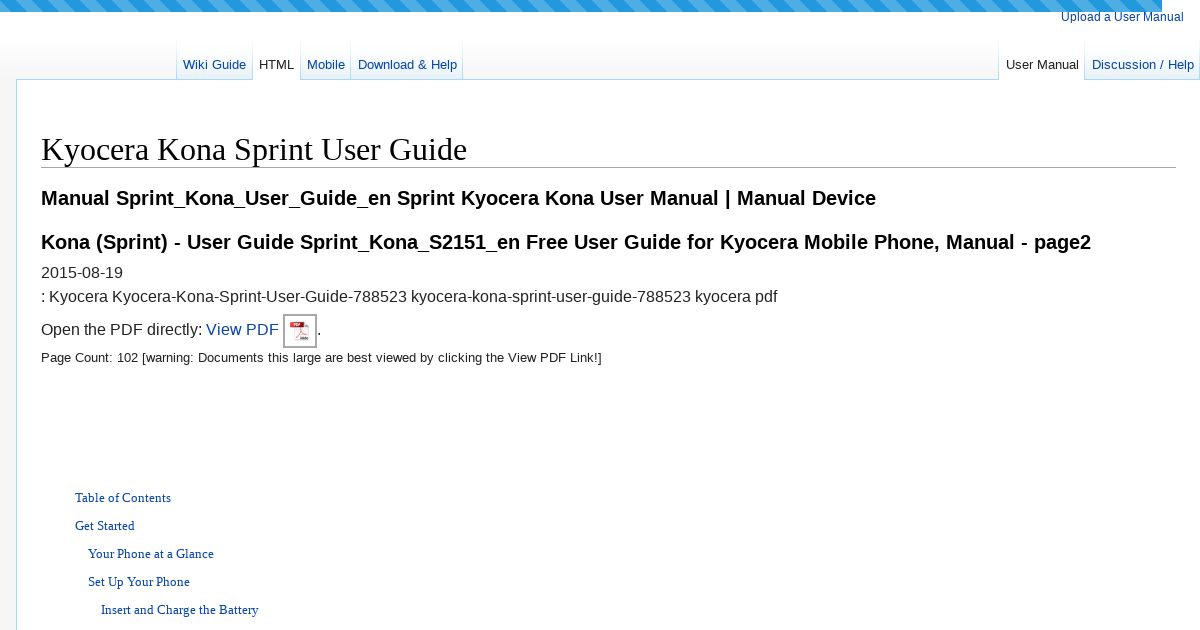Open the Discussion / Help tab
The height and width of the screenshot is (630, 1200).
point(1143,65)
